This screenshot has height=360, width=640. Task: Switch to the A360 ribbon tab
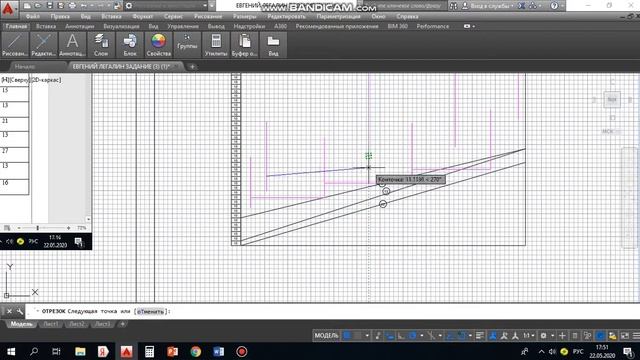(280, 26)
